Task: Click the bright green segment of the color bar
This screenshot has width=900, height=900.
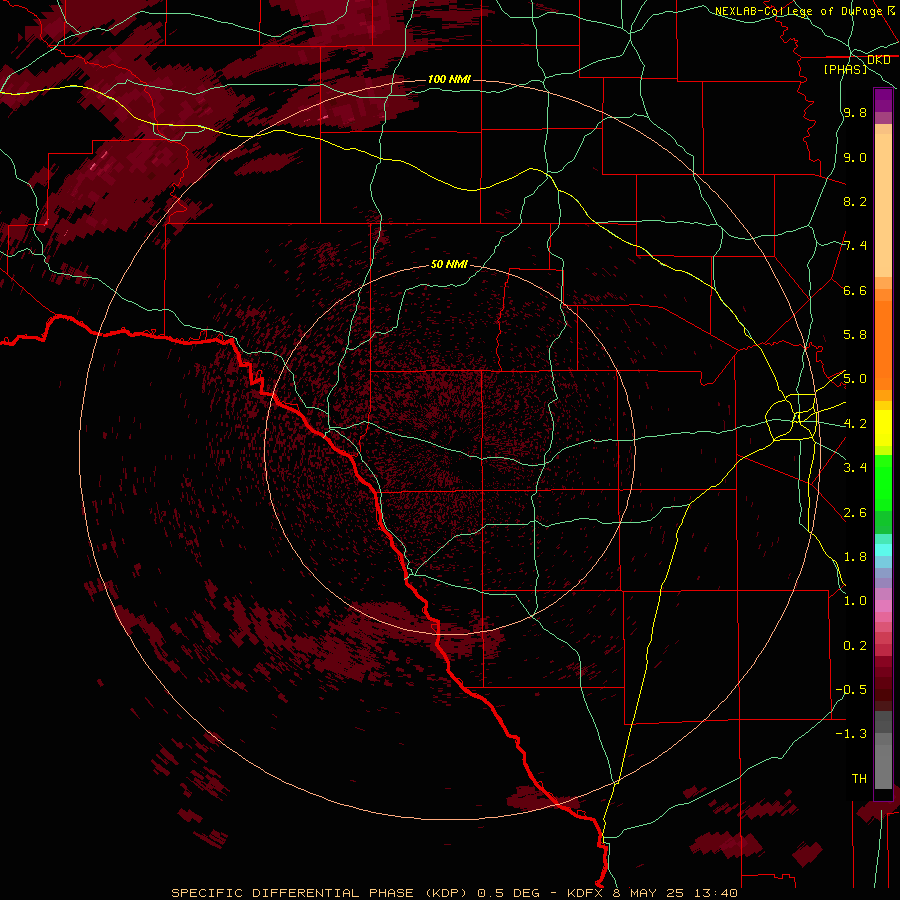Action: tap(883, 483)
